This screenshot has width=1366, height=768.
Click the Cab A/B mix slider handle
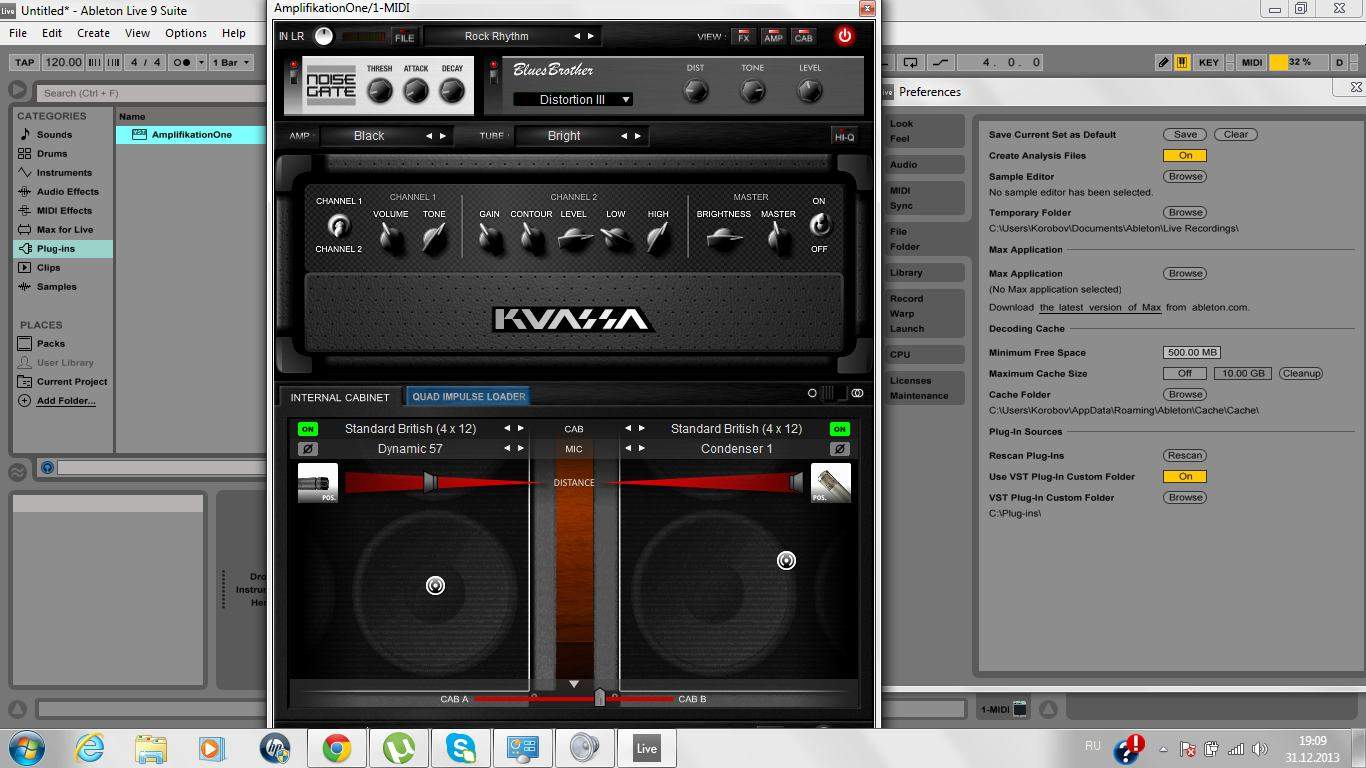(x=599, y=698)
